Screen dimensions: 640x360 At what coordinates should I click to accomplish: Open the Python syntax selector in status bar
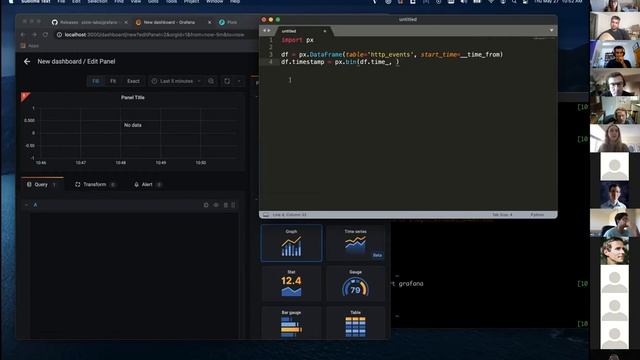pos(537,215)
